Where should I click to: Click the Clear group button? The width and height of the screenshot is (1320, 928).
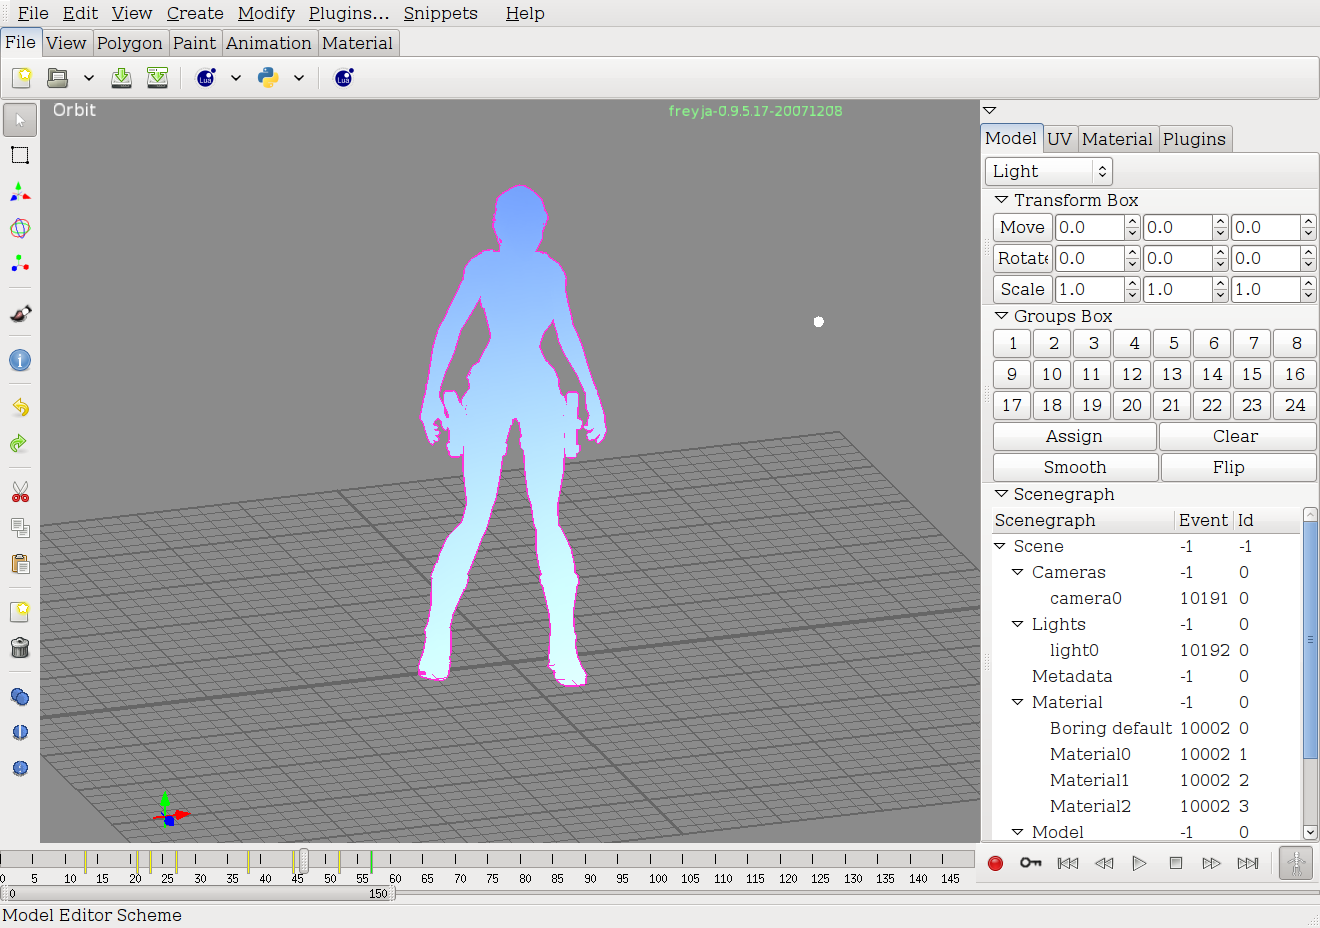click(x=1236, y=436)
